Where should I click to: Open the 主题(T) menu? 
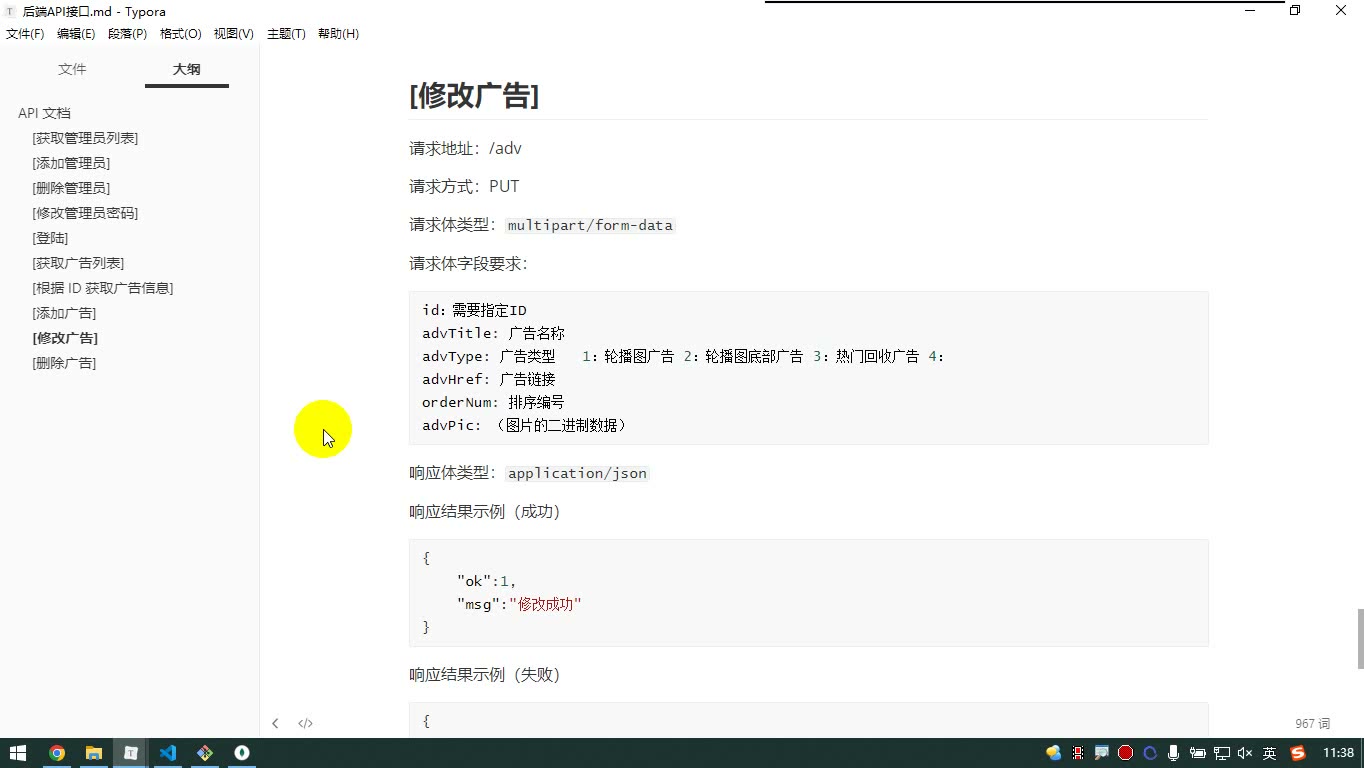286,34
